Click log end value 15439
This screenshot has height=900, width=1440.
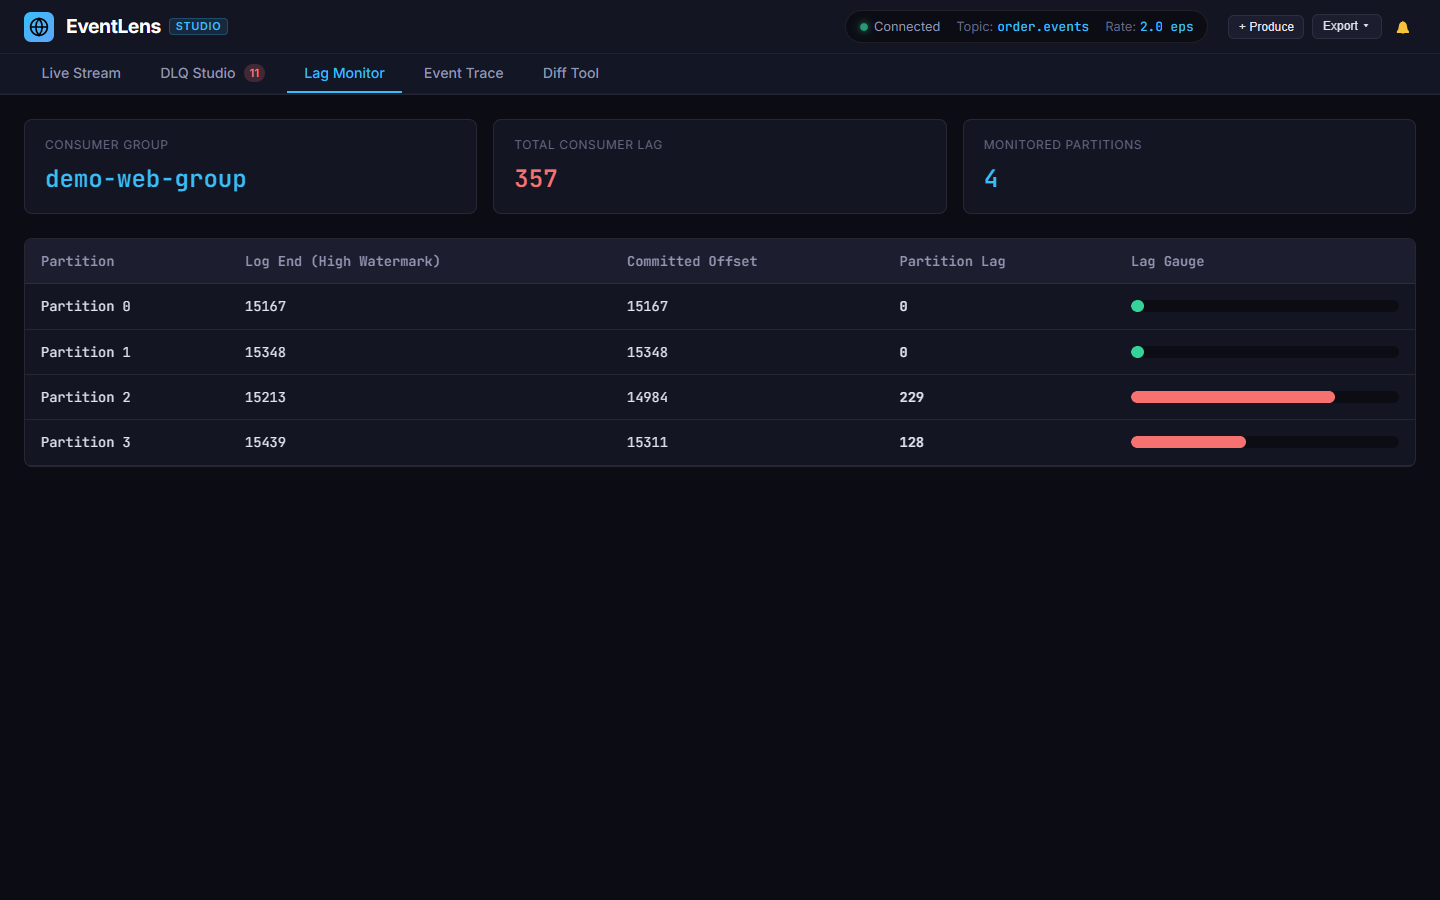(x=265, y=442)
